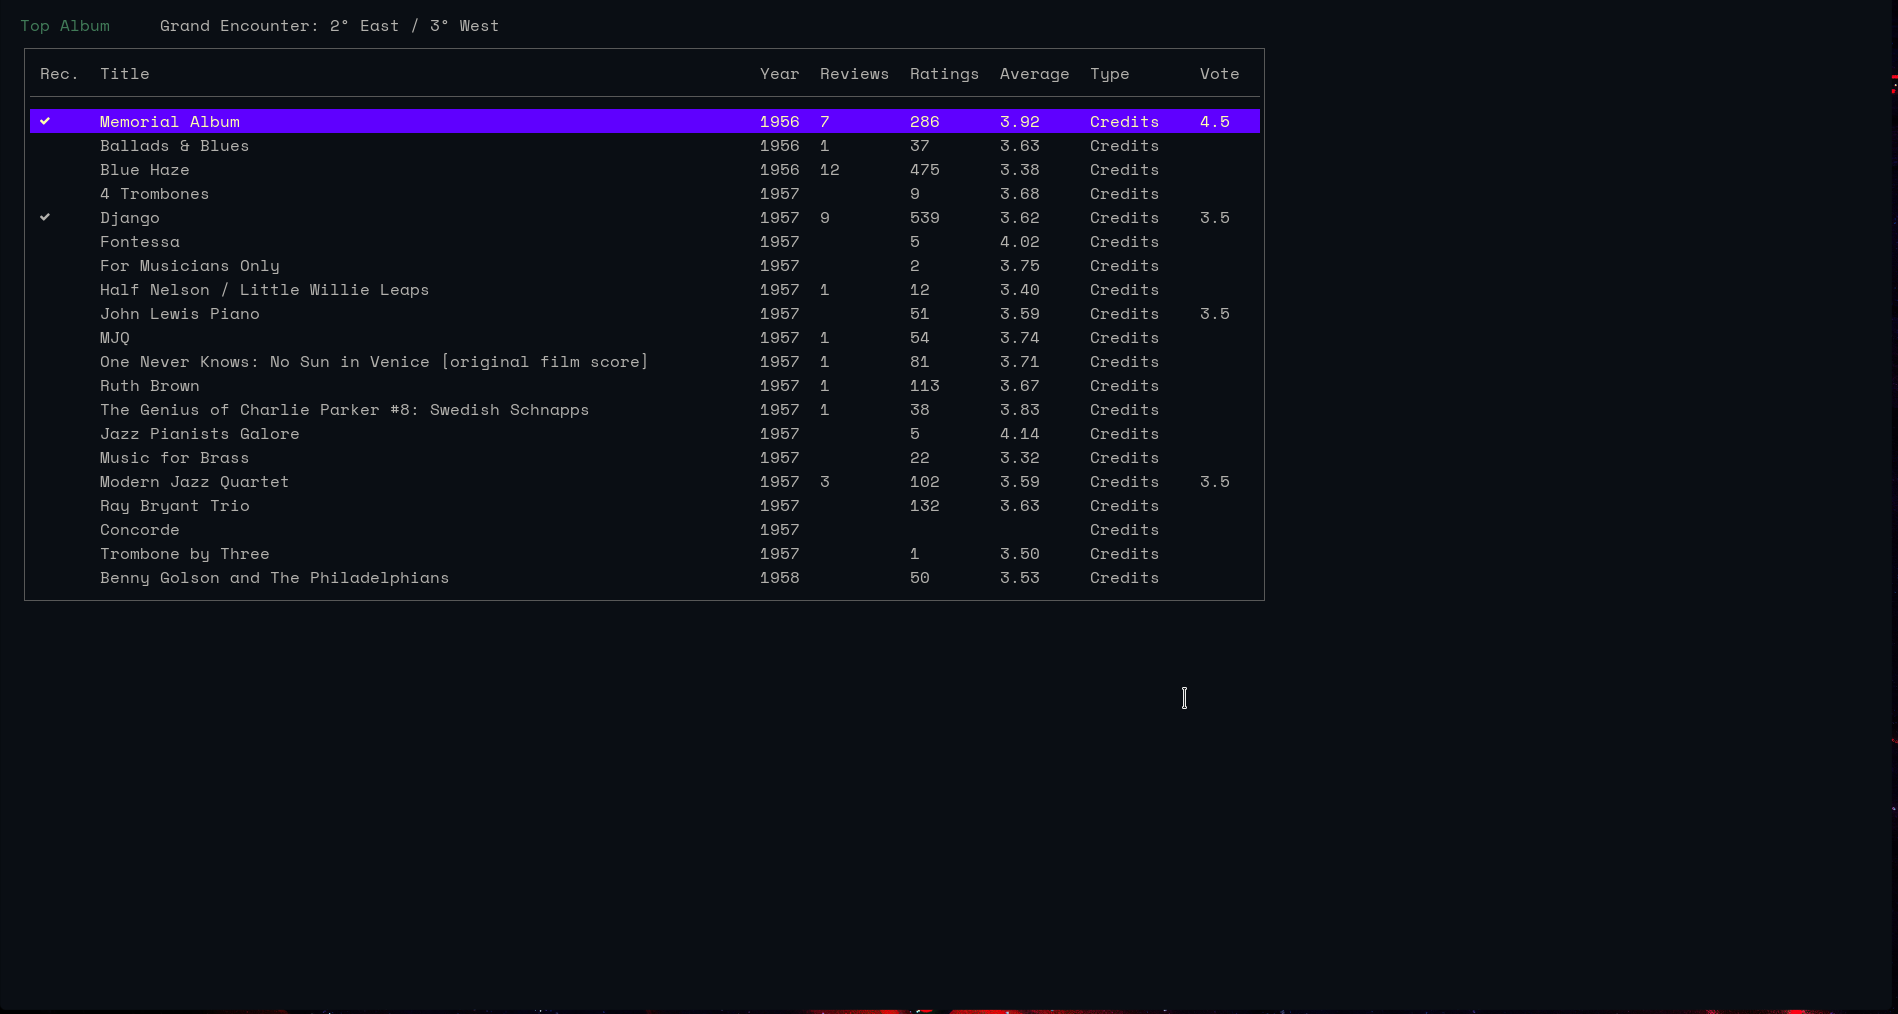Click average 3.50 for Trombone by Three
Screen dimensions: 1898x1014
(x=1020, y=554)
